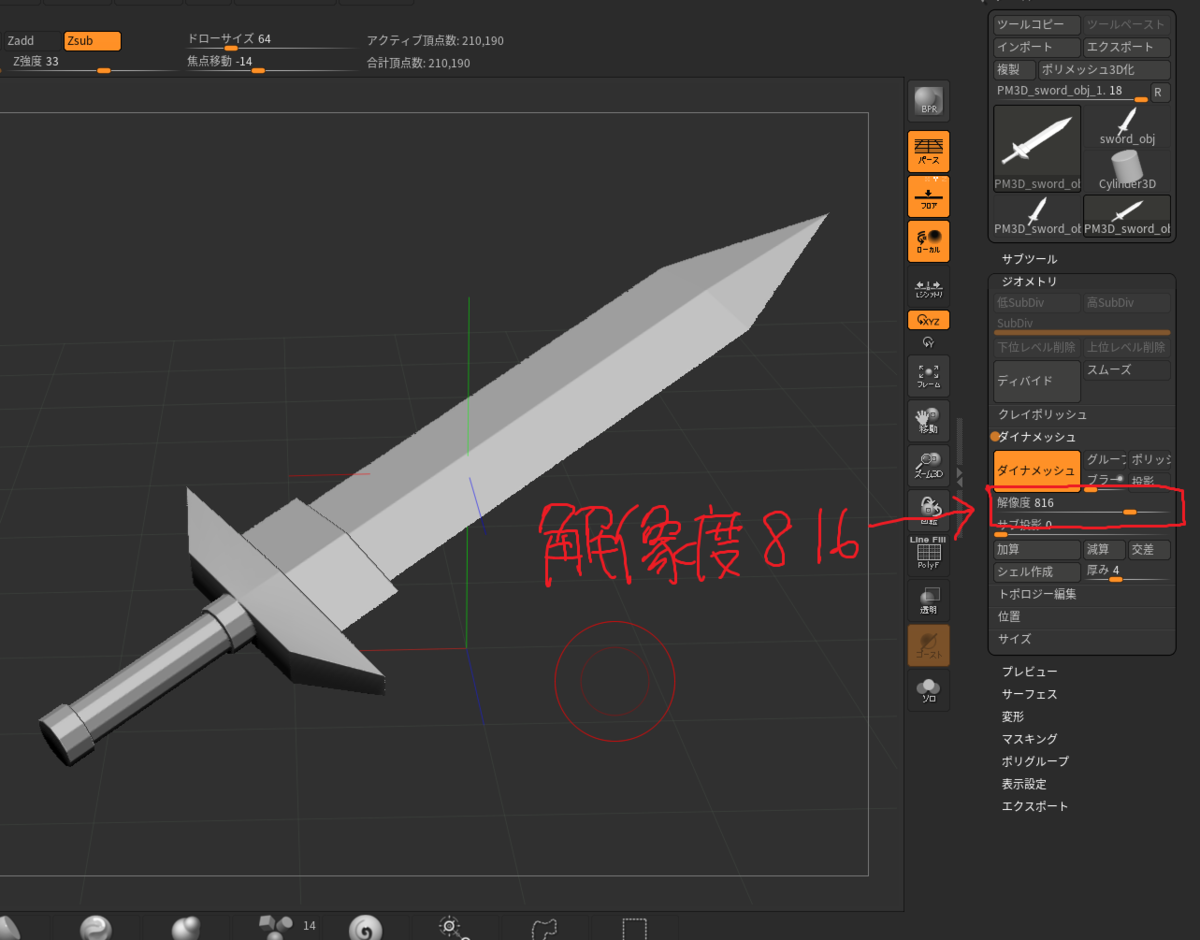Expand the クレイポリッシュ section
1200x940 pixels.
click(1042, 414)
